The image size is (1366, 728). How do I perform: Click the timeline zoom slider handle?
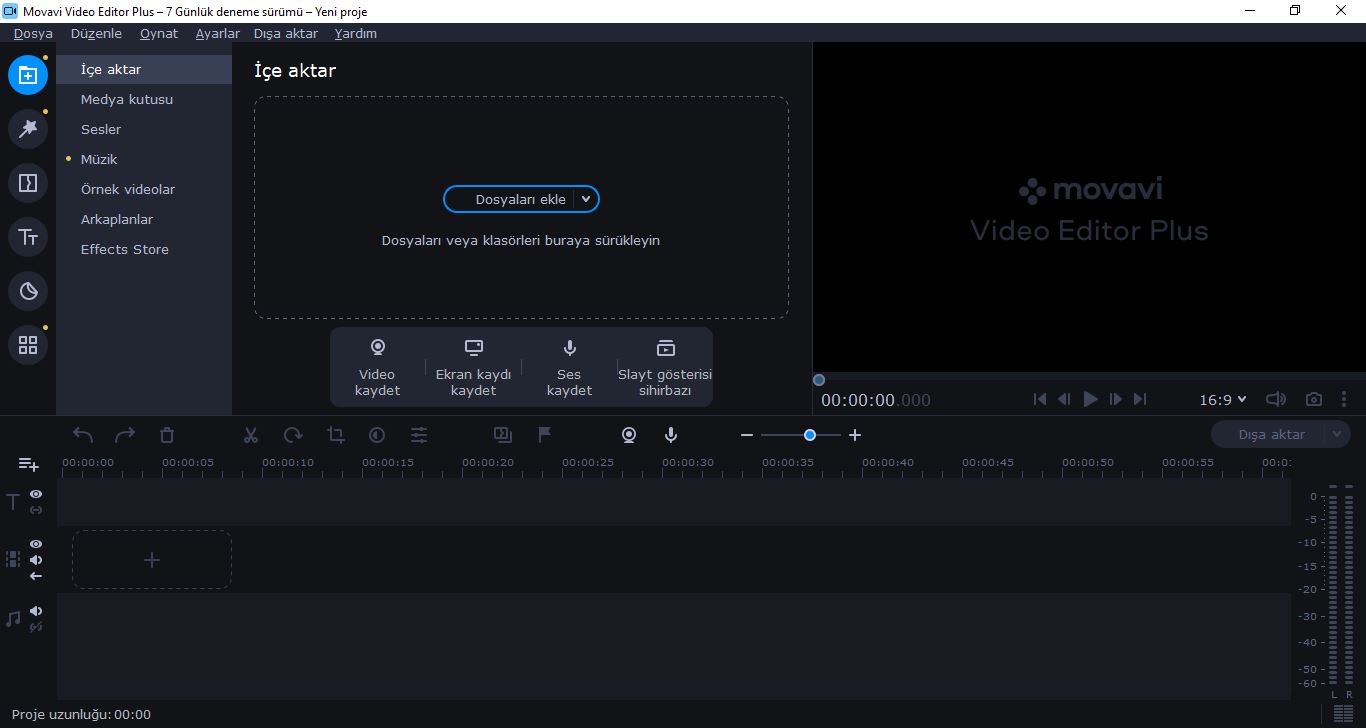pyautogui.click(x=810, y=435)
